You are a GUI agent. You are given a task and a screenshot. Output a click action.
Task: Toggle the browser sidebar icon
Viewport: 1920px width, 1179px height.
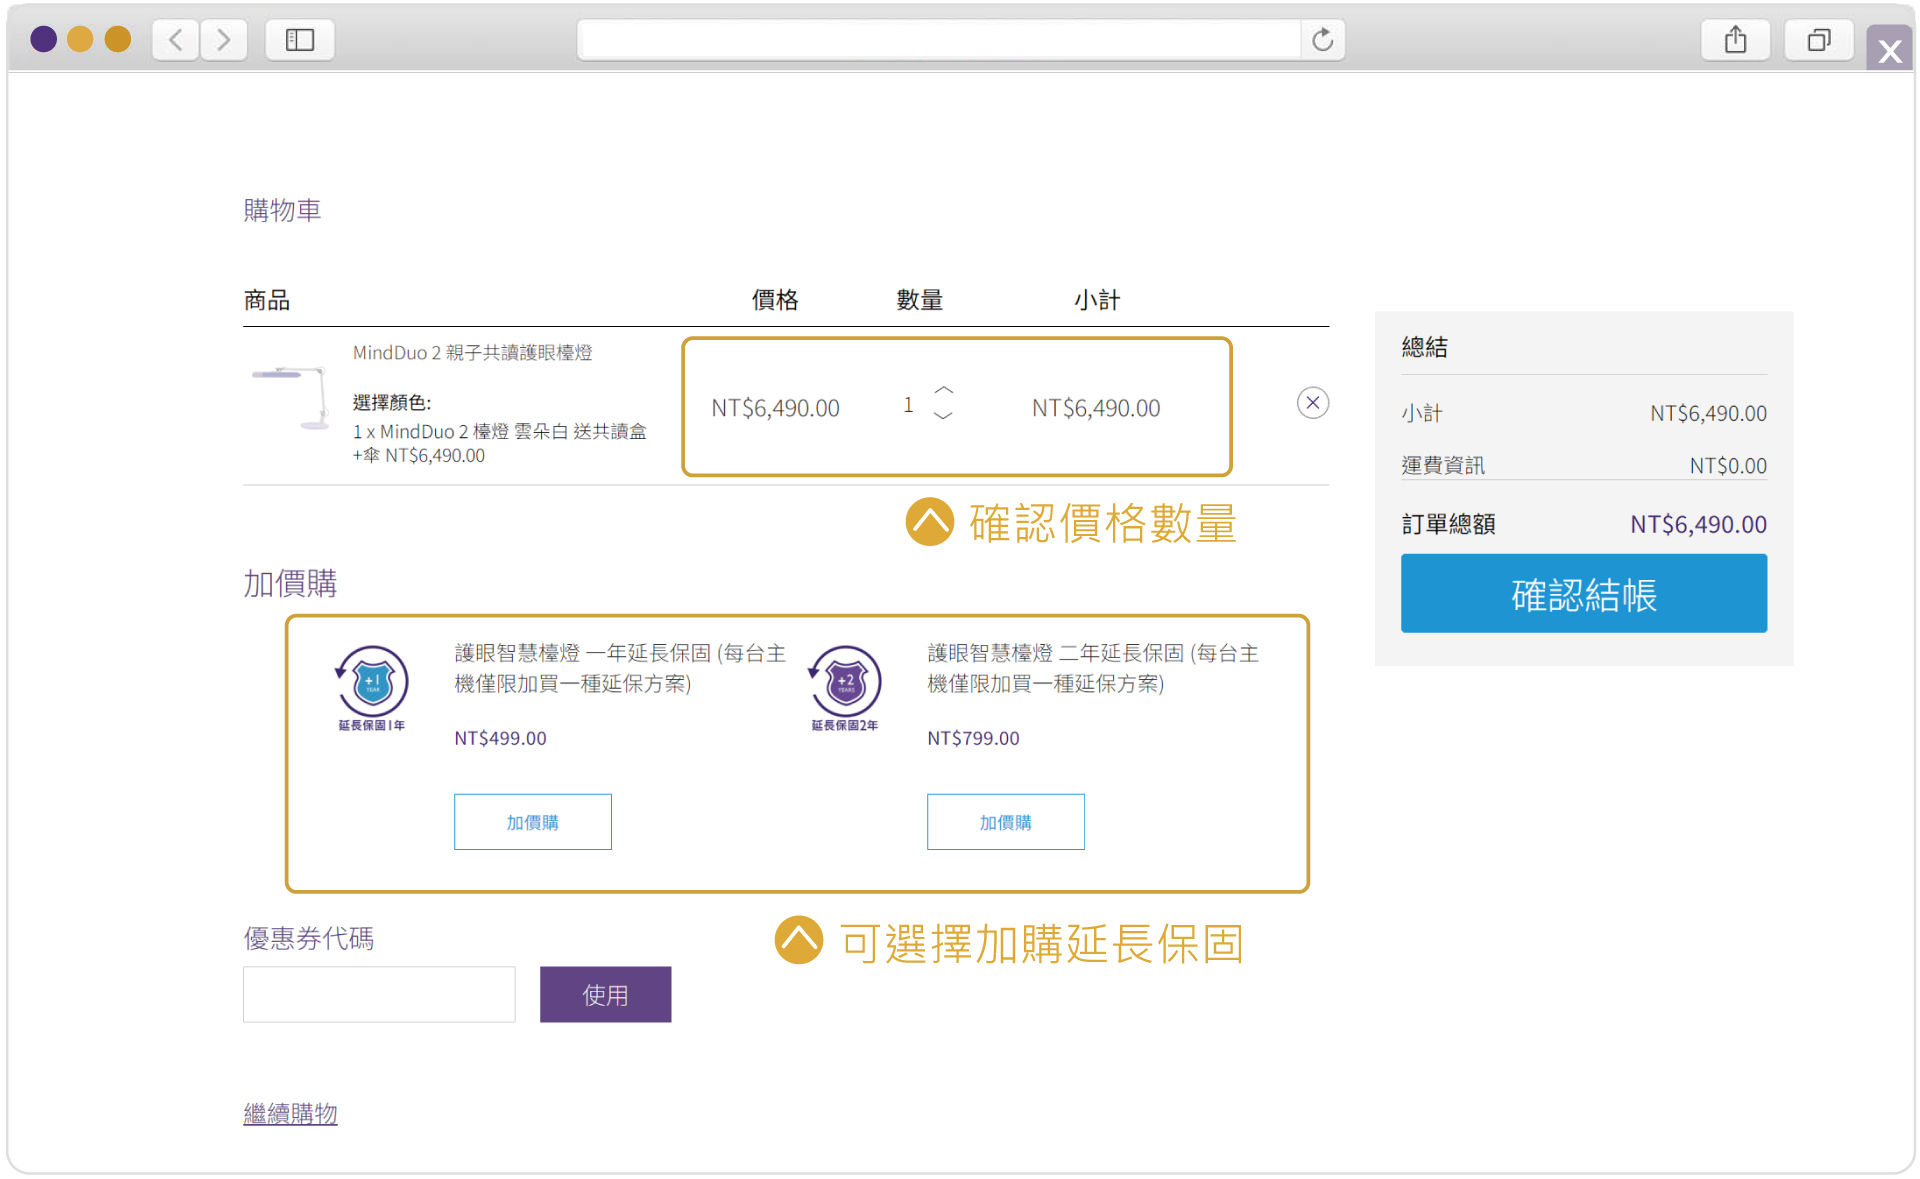[x=299, y=40]
